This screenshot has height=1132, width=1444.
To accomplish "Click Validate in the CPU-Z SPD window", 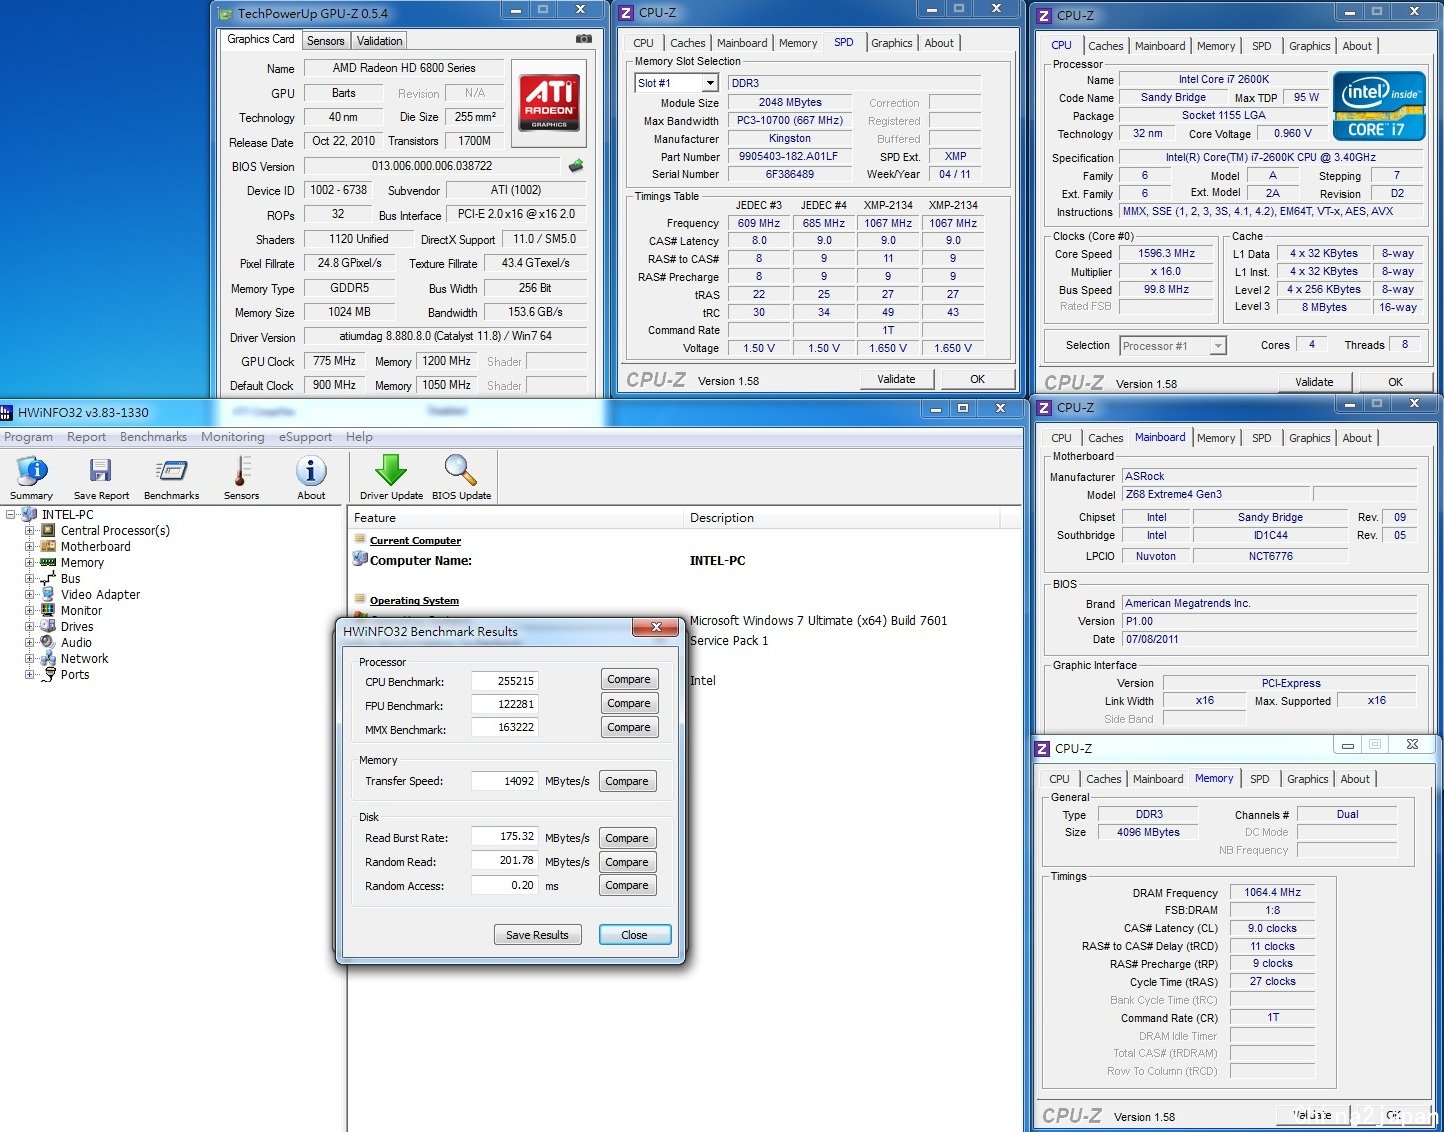I will (x=897, y=379).
